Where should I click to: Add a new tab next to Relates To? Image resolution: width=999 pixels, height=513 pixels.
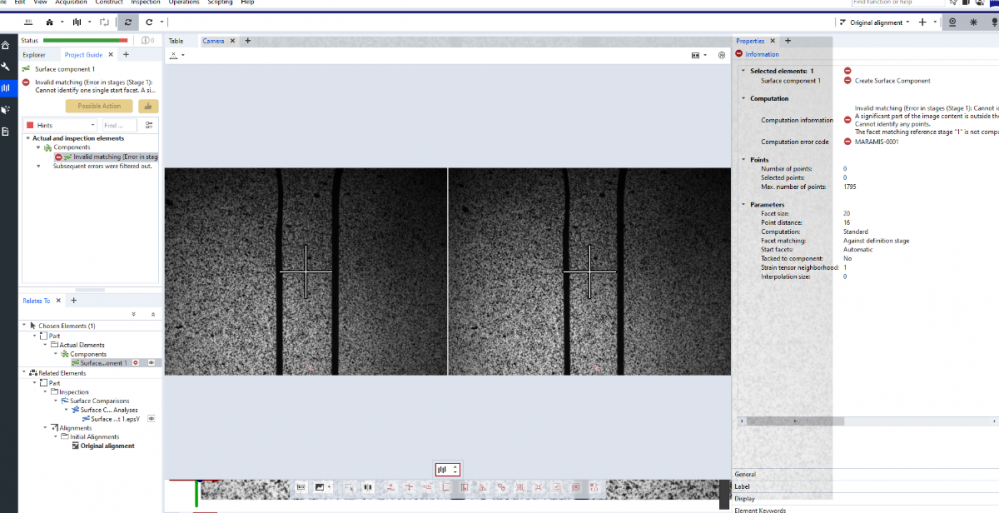[x=73, y=300]
